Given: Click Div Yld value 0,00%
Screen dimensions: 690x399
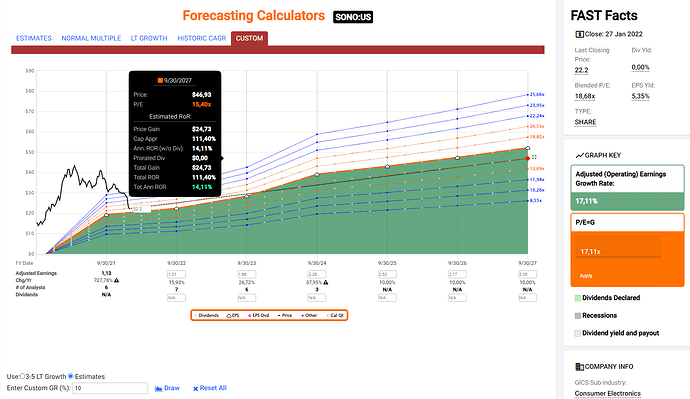Looking at the screenshot, I should pyautogui.click(x=640, y=67).
